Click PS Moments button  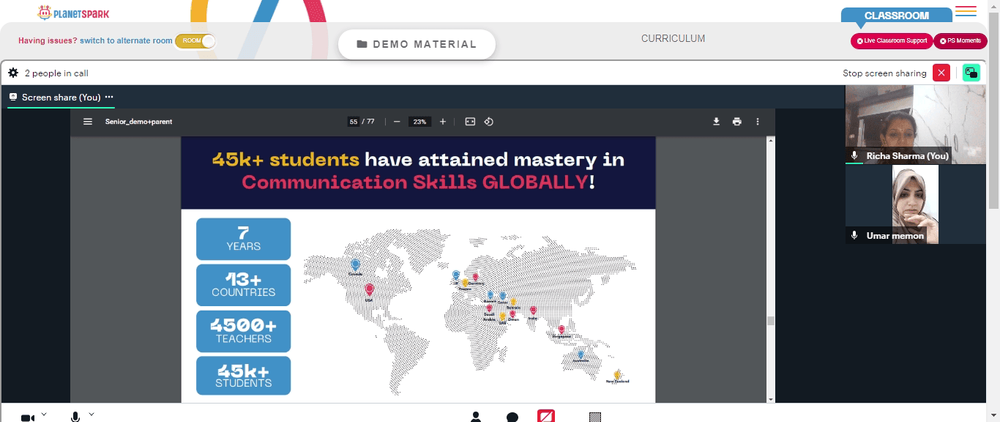click(960, 41)
